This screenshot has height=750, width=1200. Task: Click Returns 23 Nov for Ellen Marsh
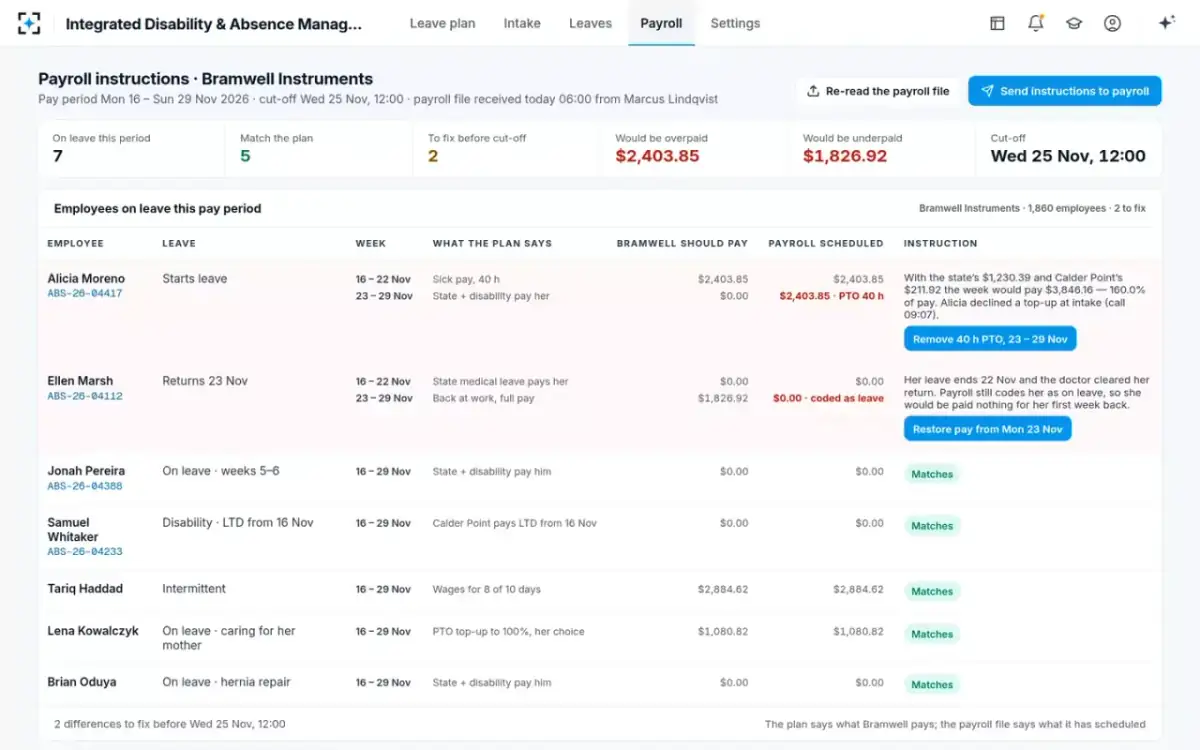(x=205, y=381)
